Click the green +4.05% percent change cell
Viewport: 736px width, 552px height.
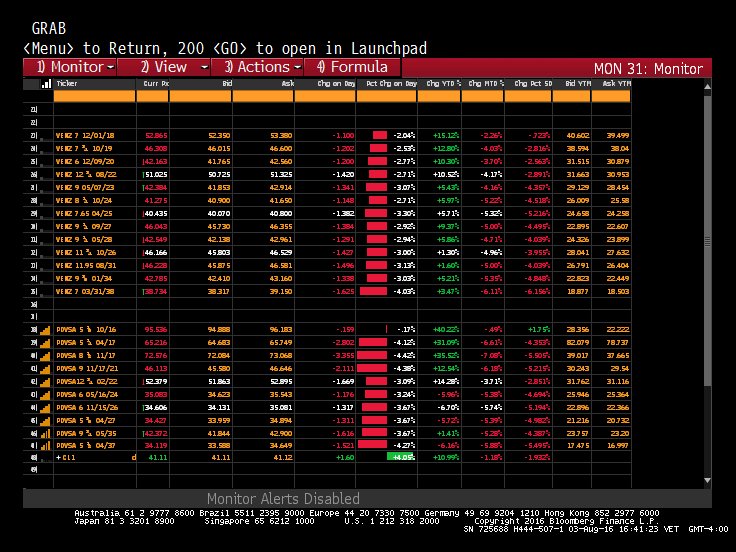pyautogui.click(x=401, y=457)
